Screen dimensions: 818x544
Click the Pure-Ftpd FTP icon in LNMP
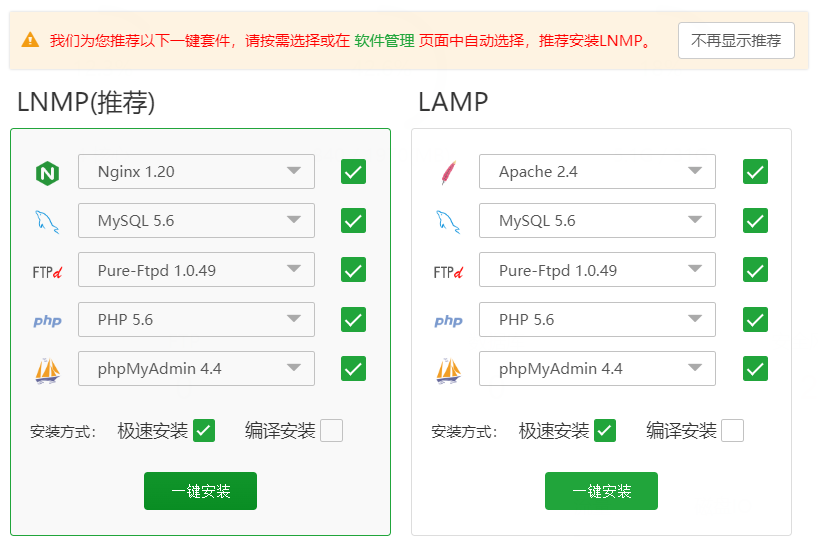click(x=47, y=271)
